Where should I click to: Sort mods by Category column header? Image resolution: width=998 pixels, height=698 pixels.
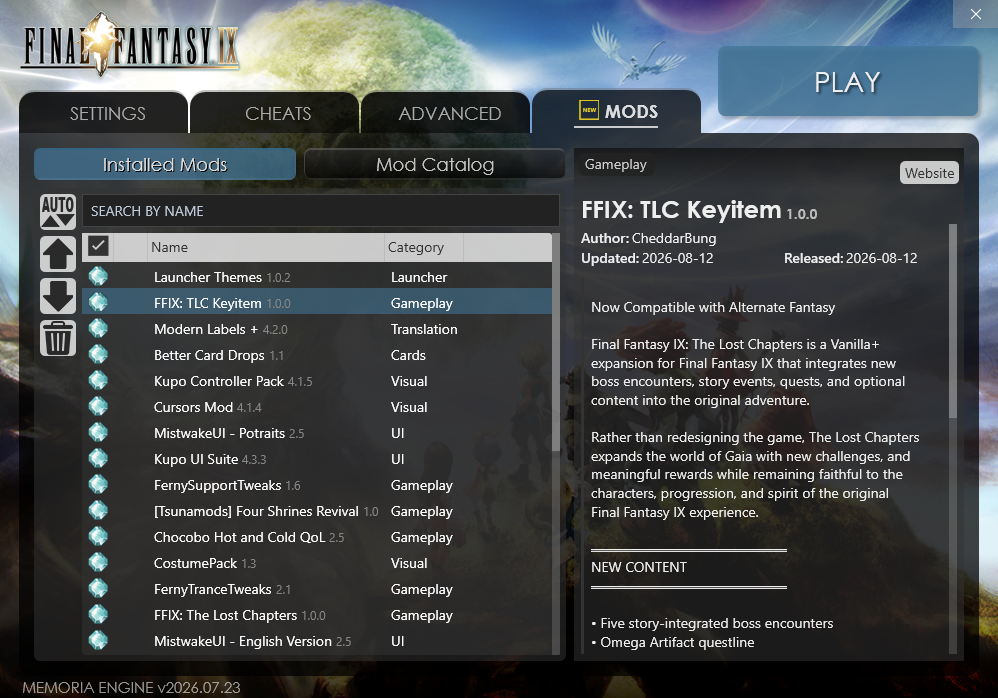[423, 247]
